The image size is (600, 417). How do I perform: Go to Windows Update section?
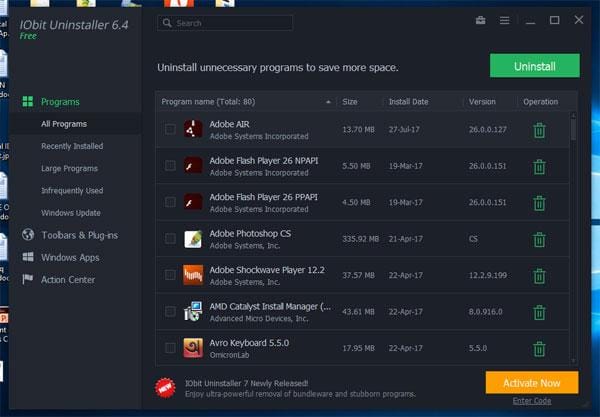click(71, 213)
